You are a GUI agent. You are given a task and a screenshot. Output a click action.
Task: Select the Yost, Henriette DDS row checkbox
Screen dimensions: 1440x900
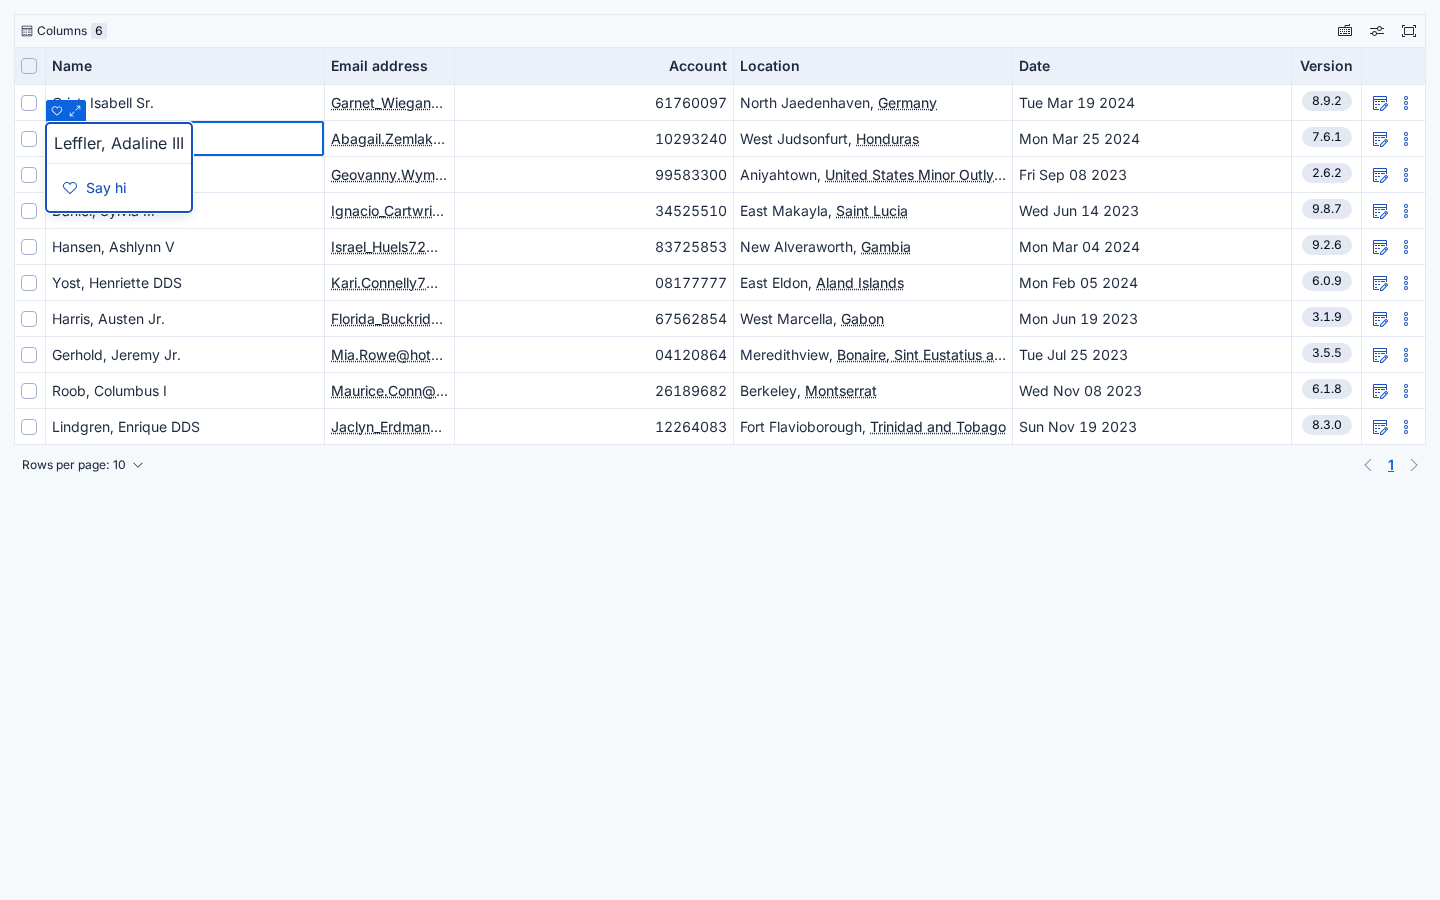coord(29,283)
